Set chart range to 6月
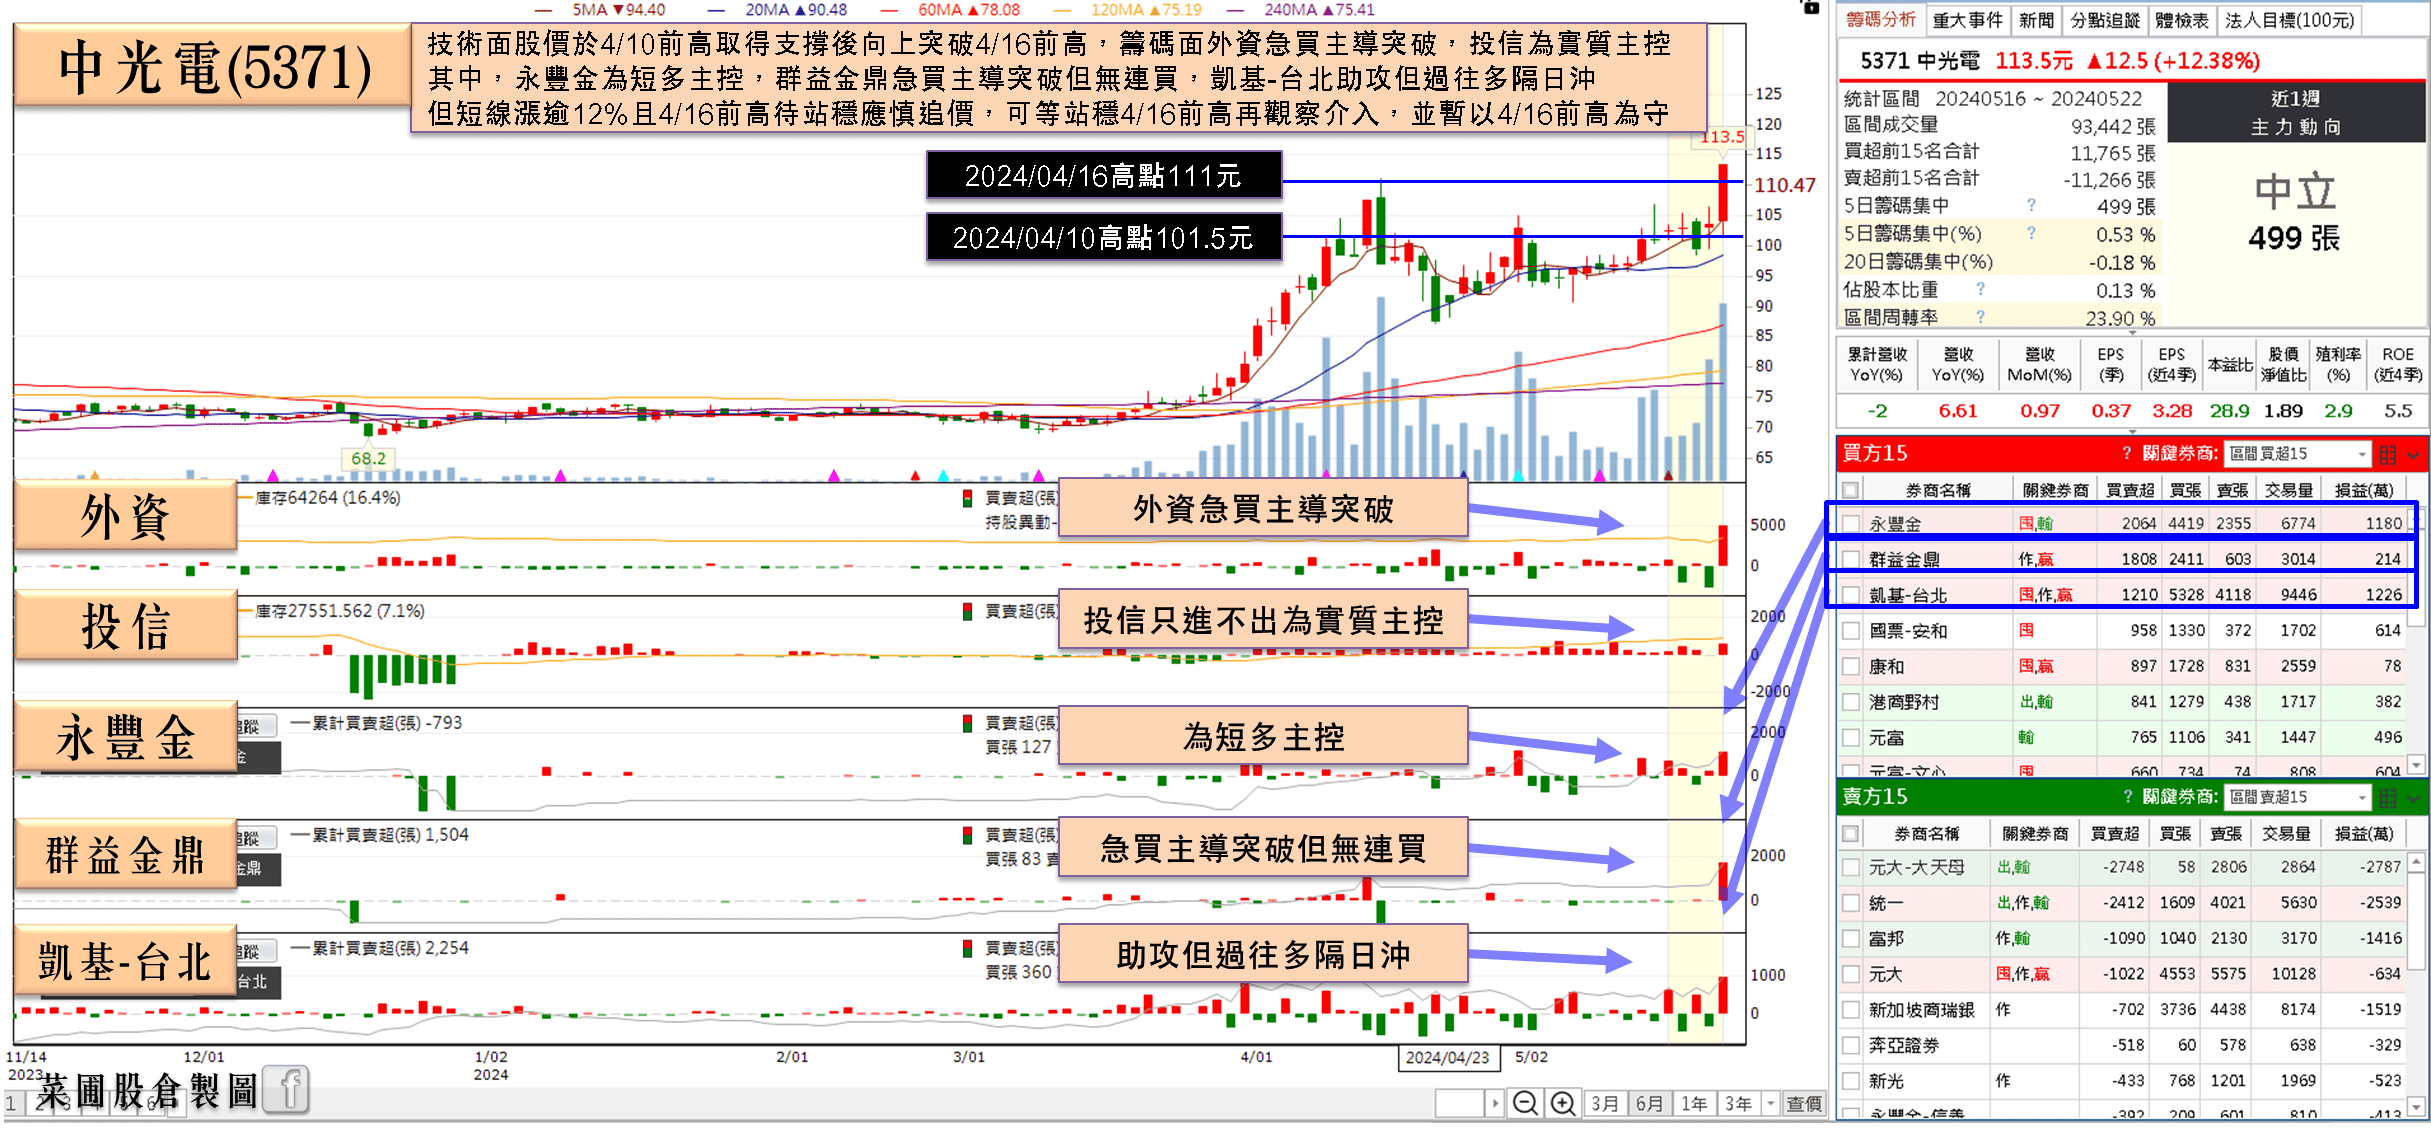Viewport: 2431px width, 1144px height. (1649, 1103)
